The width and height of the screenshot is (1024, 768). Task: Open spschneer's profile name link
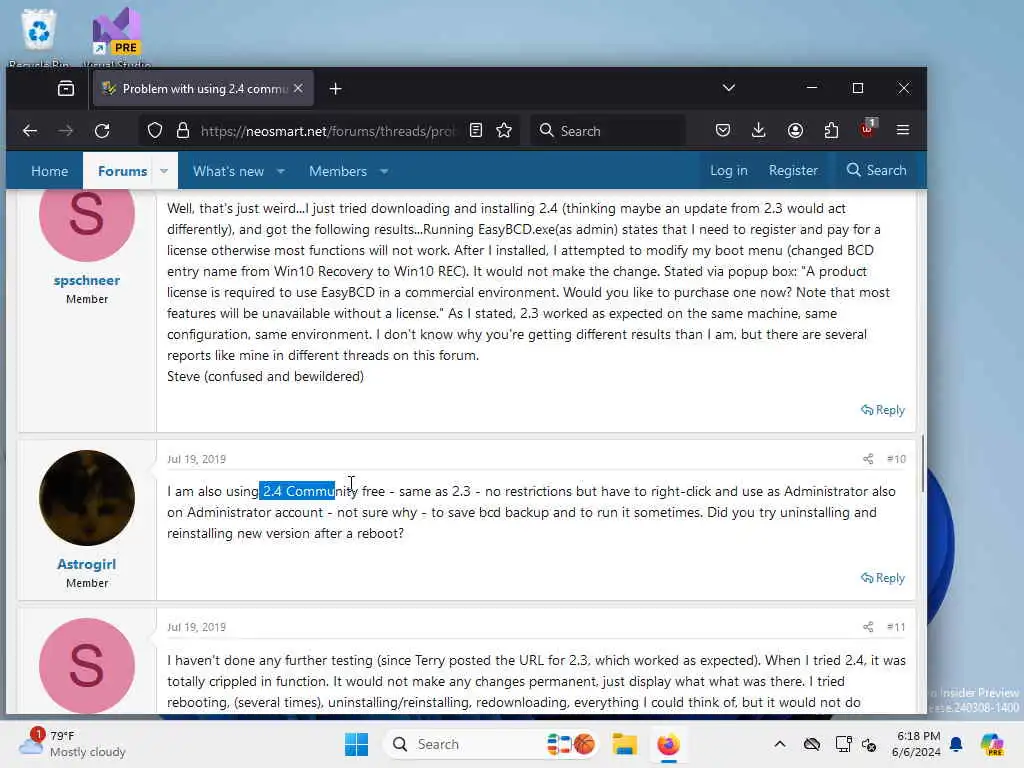[x=87, y=280]
